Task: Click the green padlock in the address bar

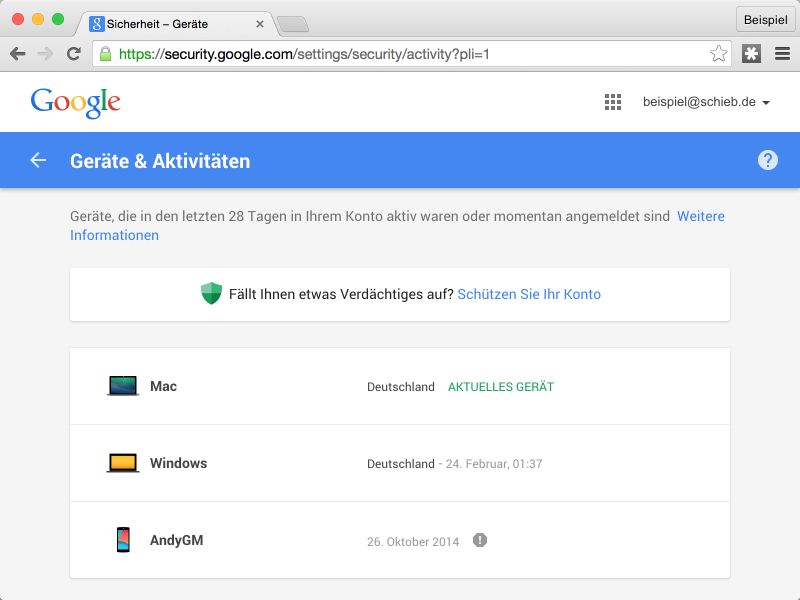Action: [106, 54]
